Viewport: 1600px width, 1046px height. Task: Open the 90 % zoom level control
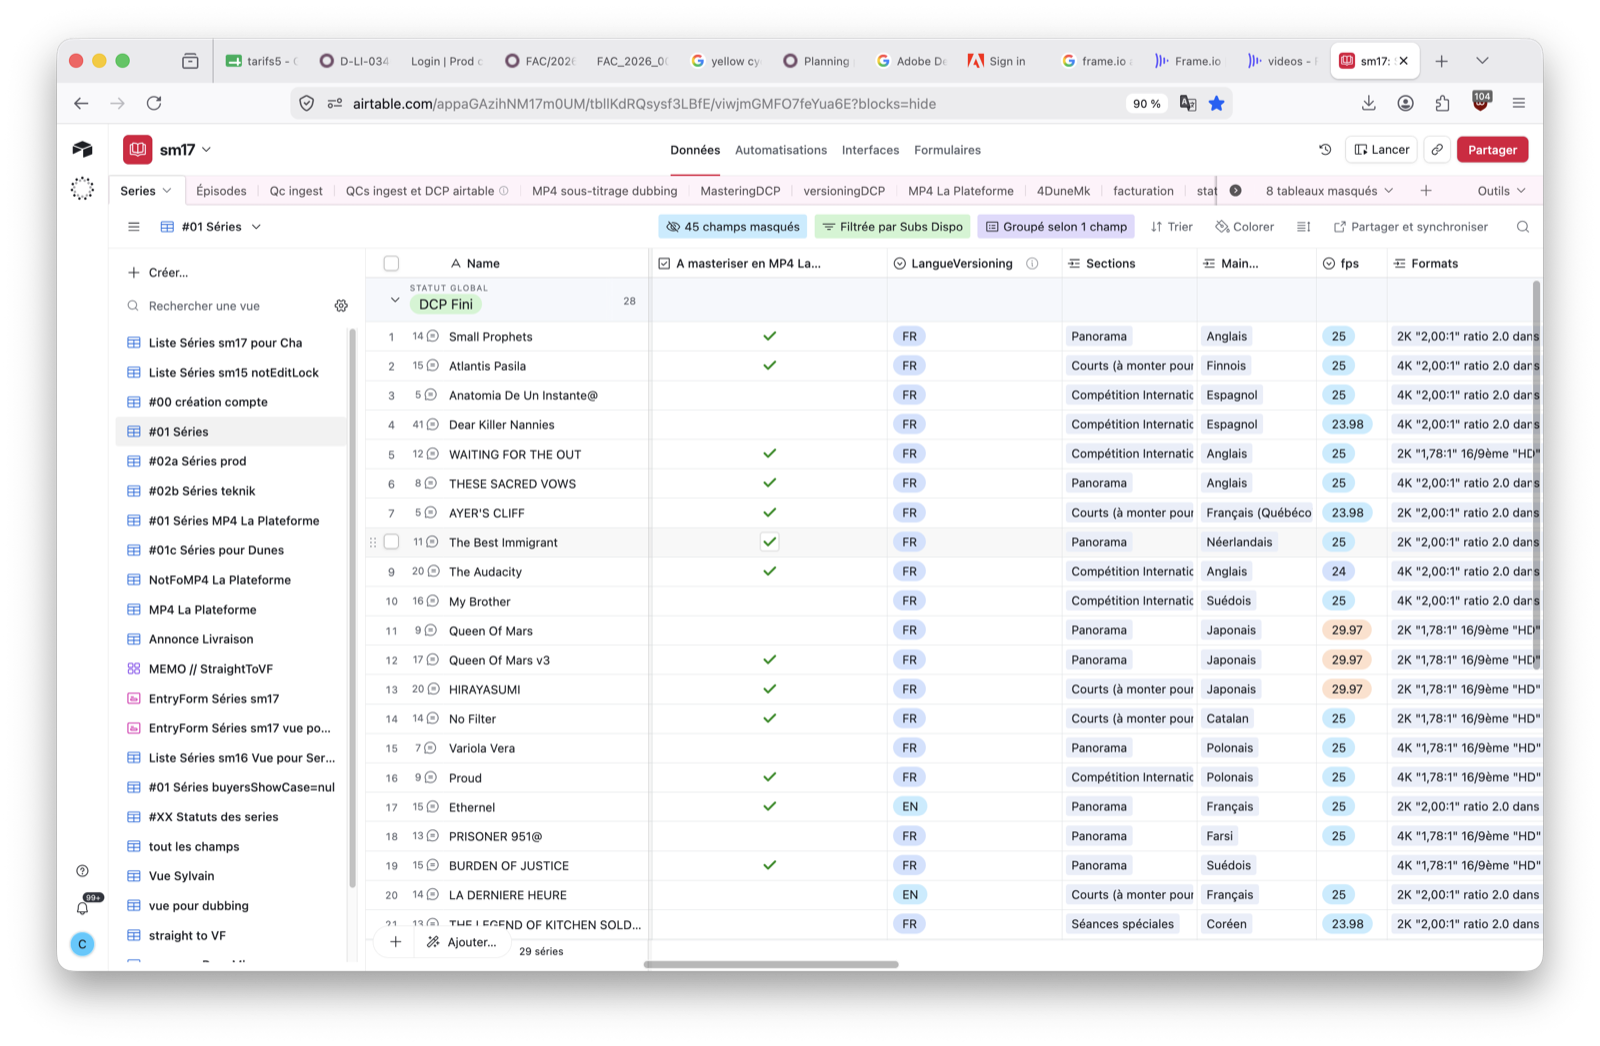click(1146, 103)
